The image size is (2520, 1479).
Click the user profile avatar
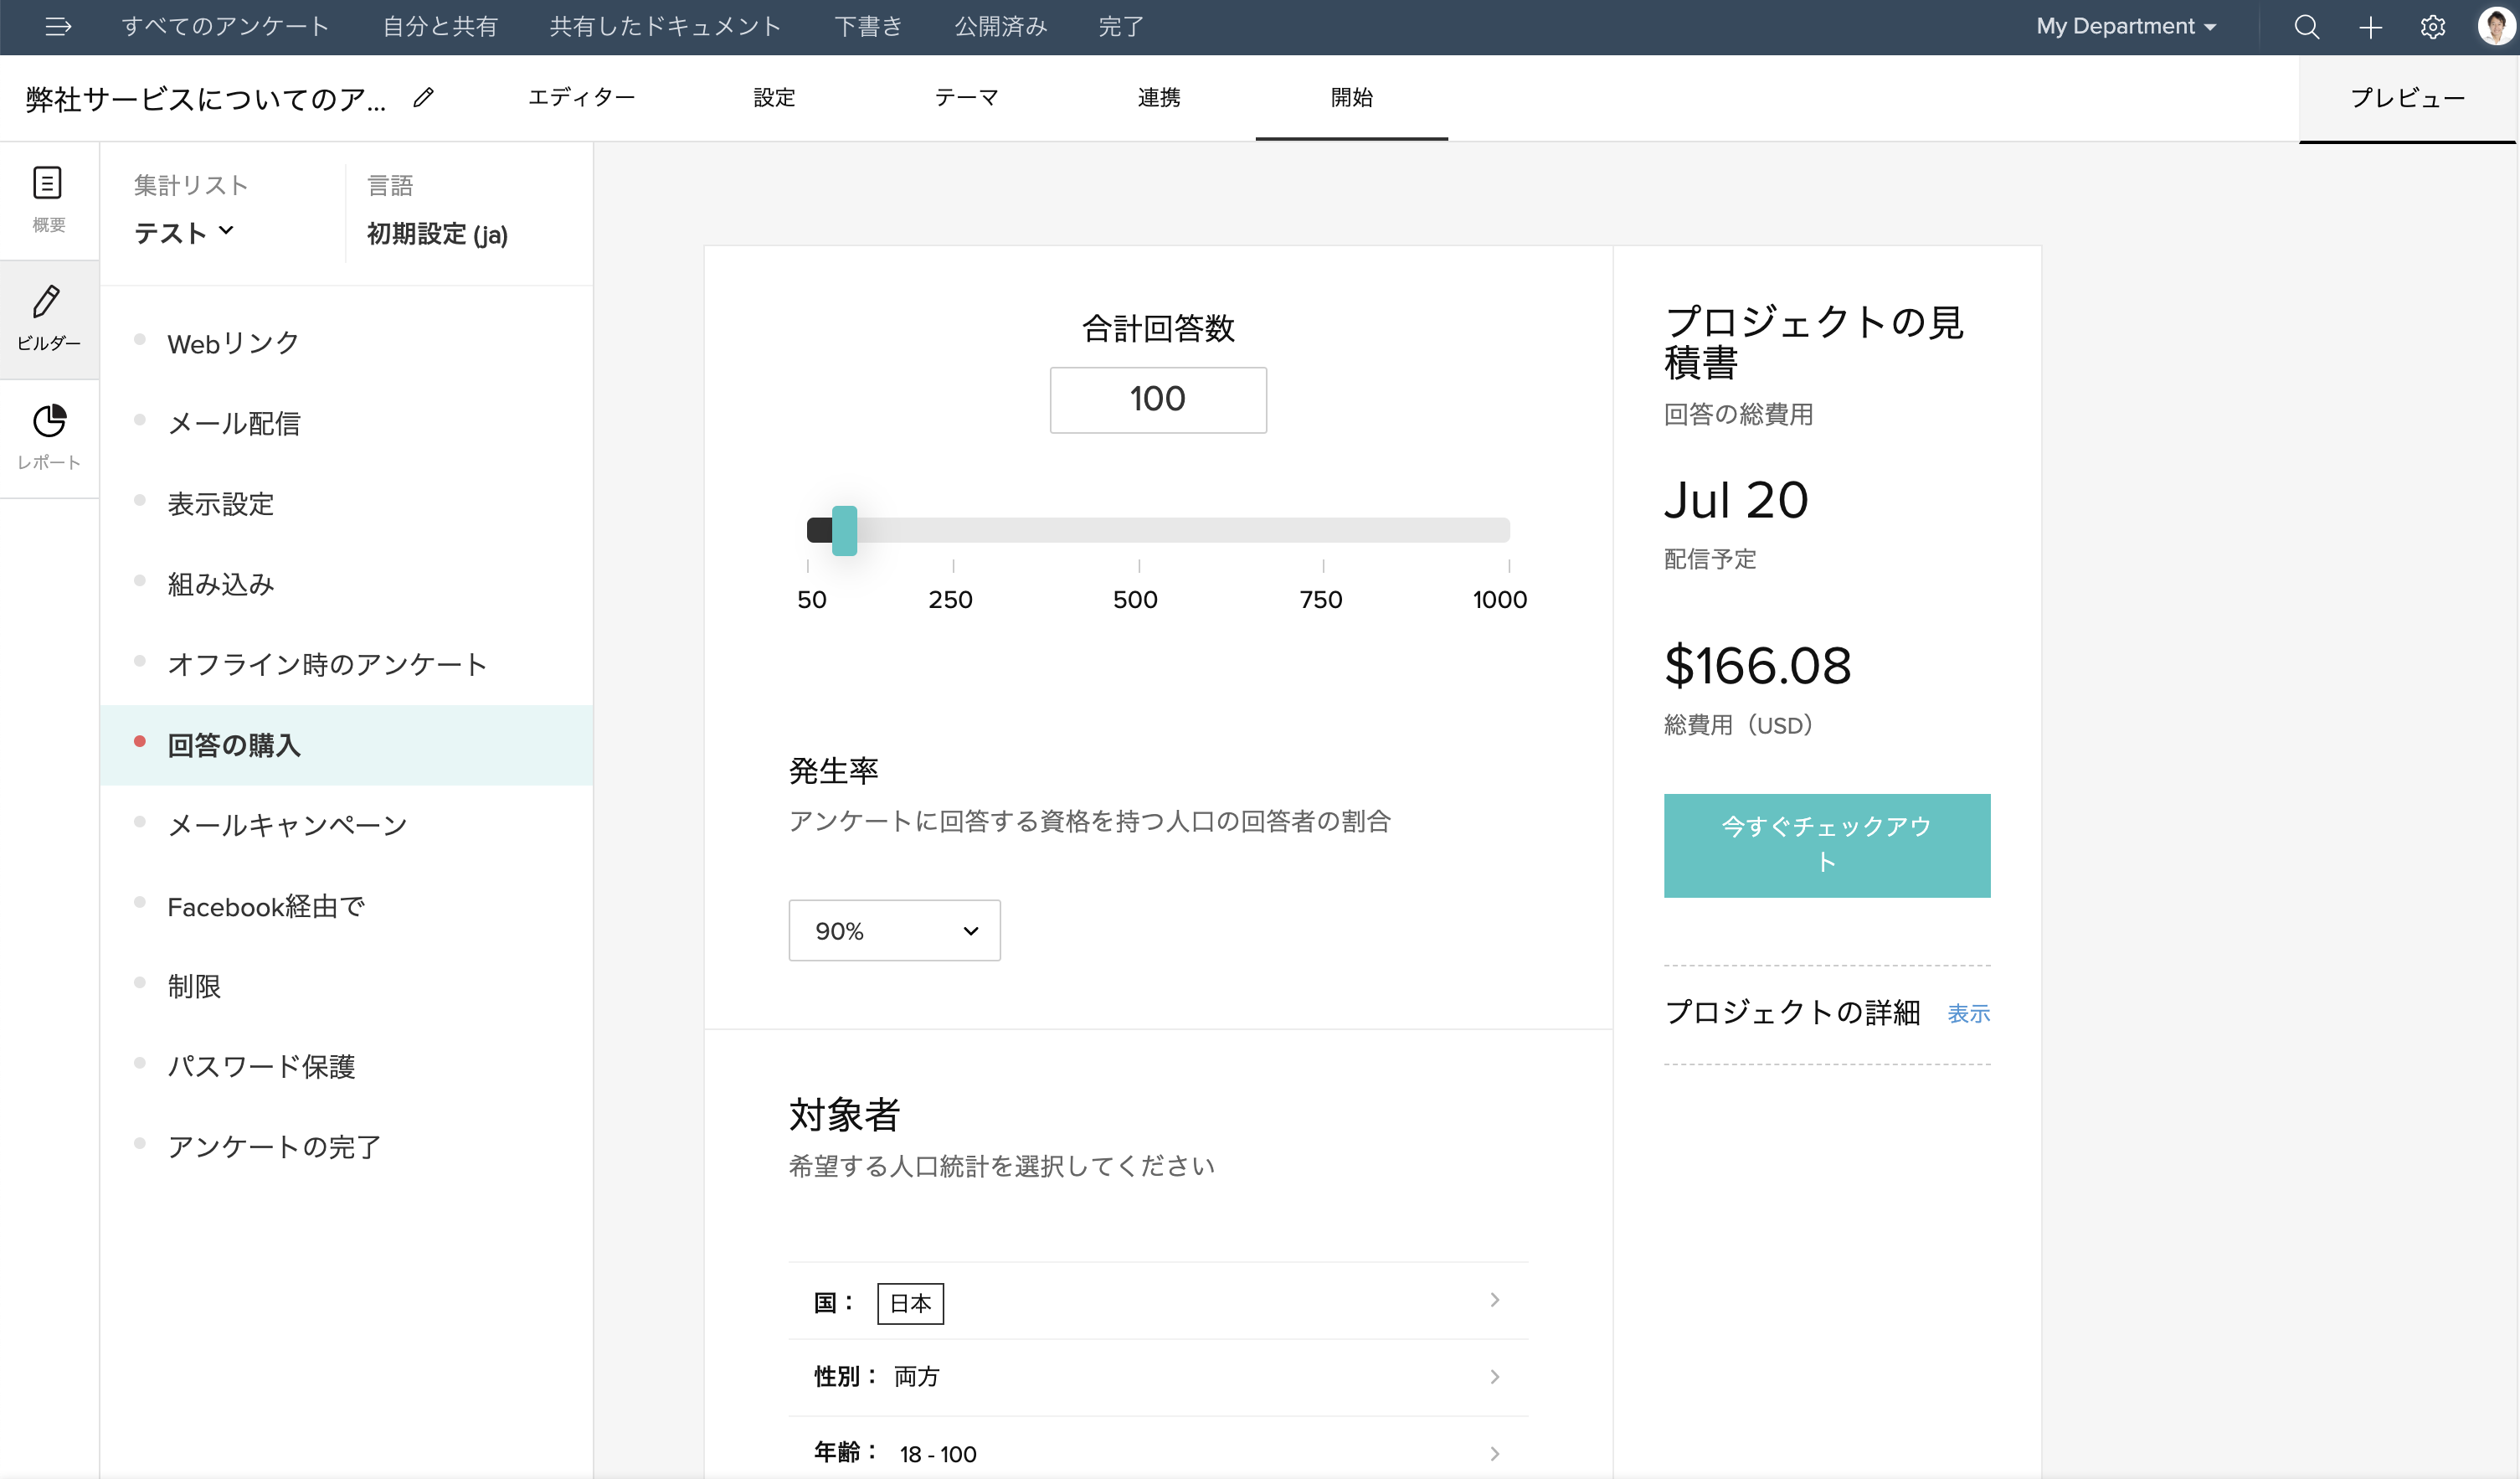(2494, 27)
